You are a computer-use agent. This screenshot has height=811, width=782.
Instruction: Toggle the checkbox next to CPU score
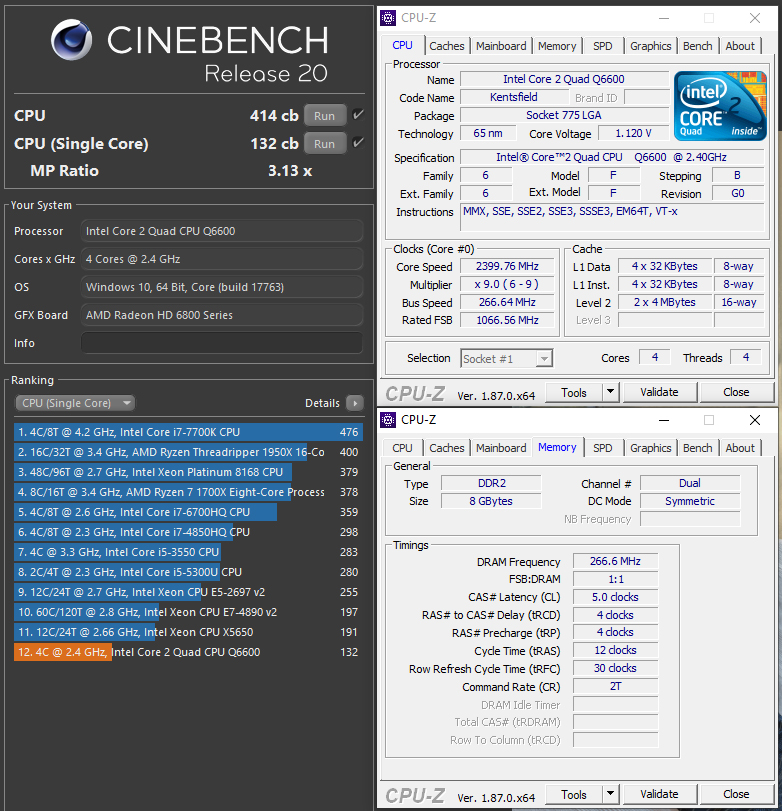(358, 115)
